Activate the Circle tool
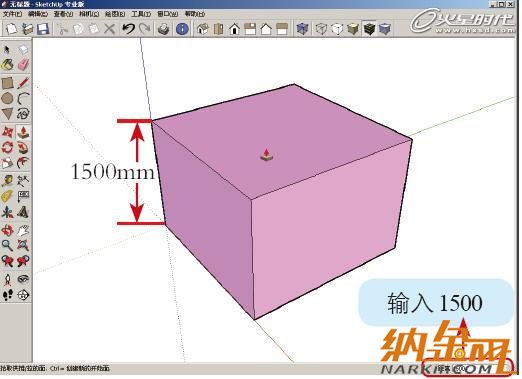The image size is (522, 379). 7,99
